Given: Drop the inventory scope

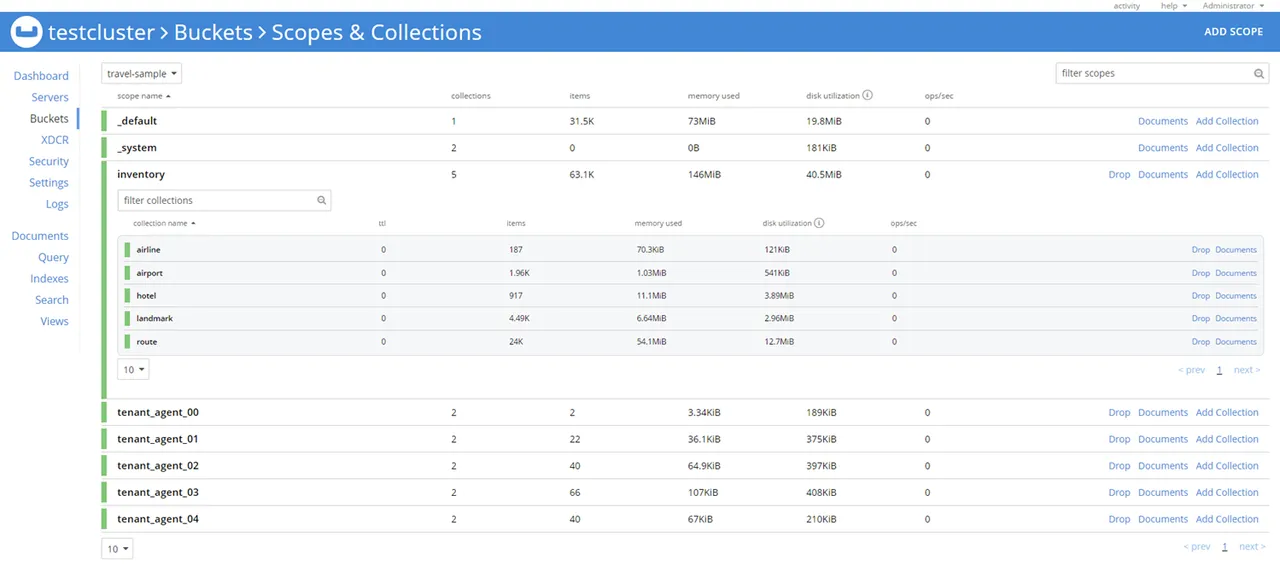Looking at the screenshot, I should (1119, 175).
